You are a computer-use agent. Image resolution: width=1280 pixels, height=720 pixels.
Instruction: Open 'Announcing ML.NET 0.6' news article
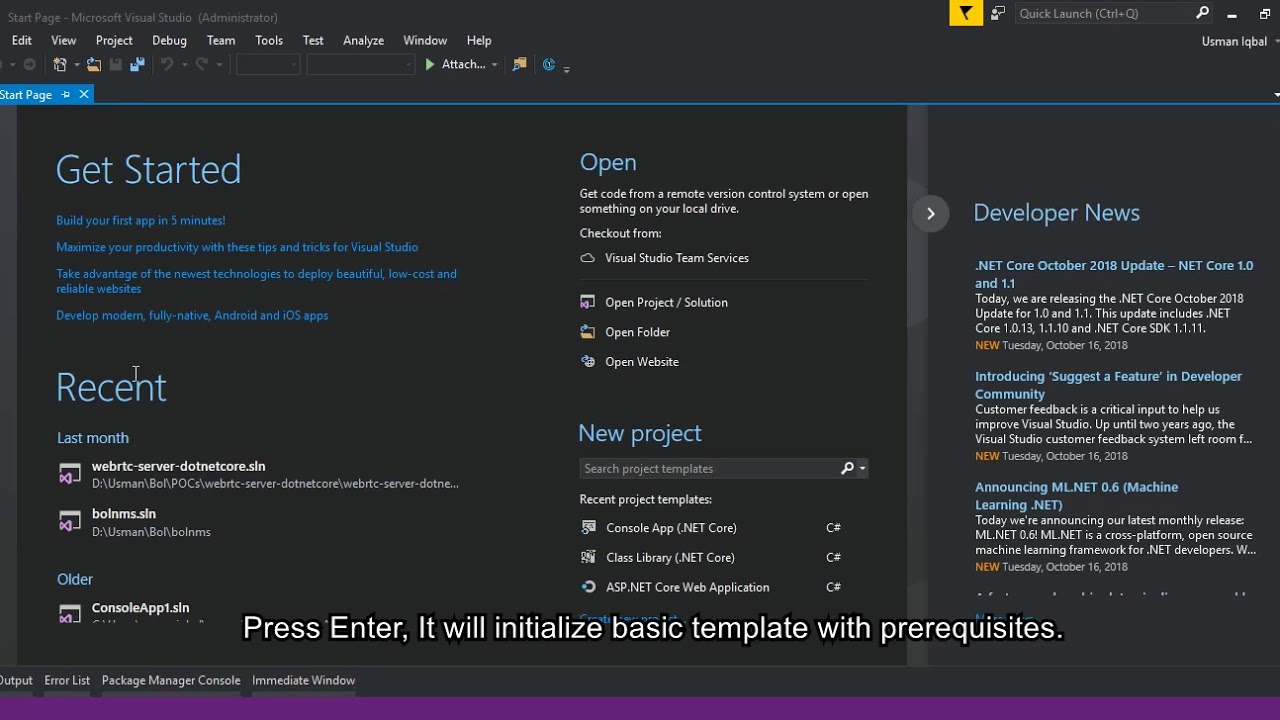(x=1077, y=496)
